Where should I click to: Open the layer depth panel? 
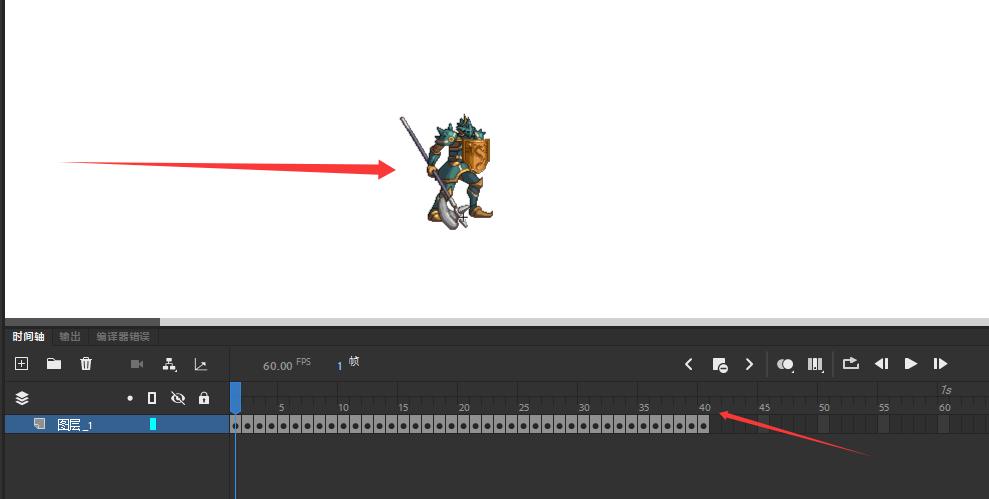click(x=201, y=364)
